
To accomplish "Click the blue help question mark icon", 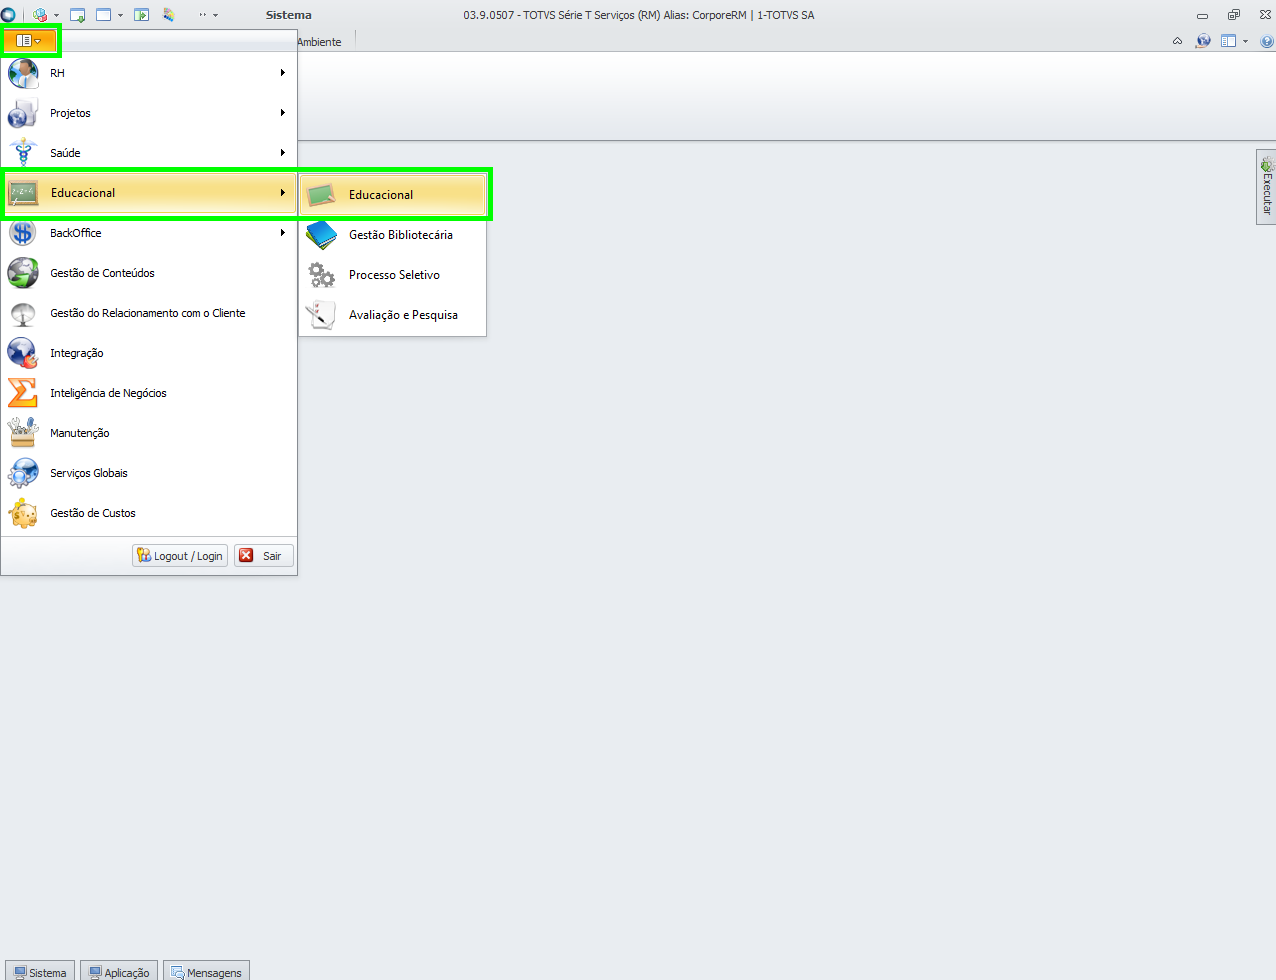I will (x=1267, y=42).
